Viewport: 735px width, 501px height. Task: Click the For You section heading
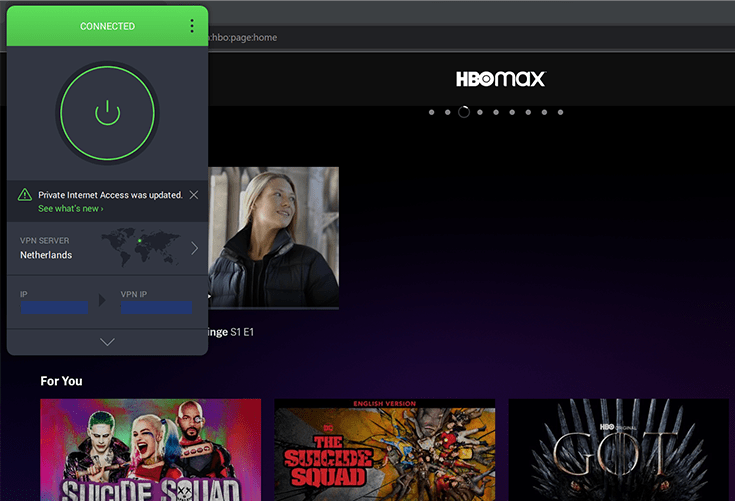61,381
